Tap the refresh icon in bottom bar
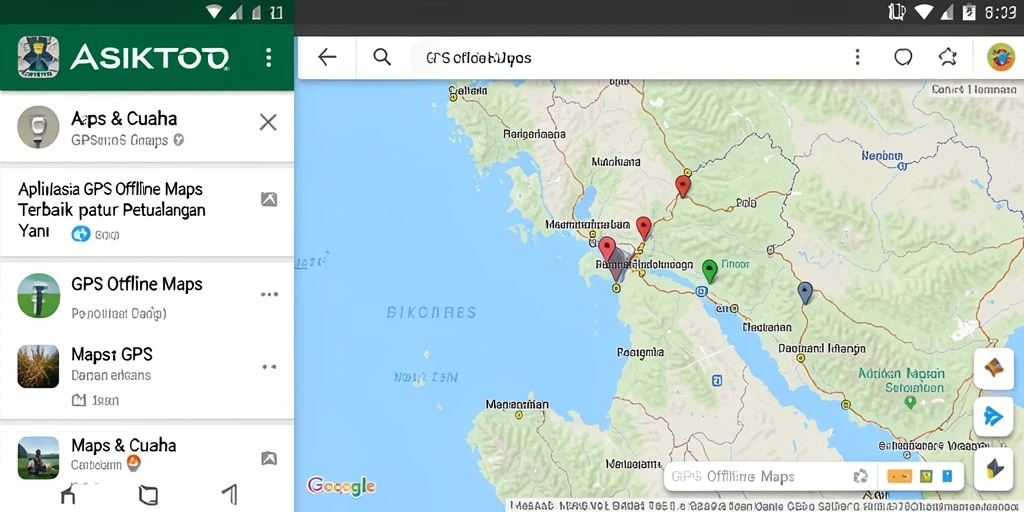 (x=861, y=476)
